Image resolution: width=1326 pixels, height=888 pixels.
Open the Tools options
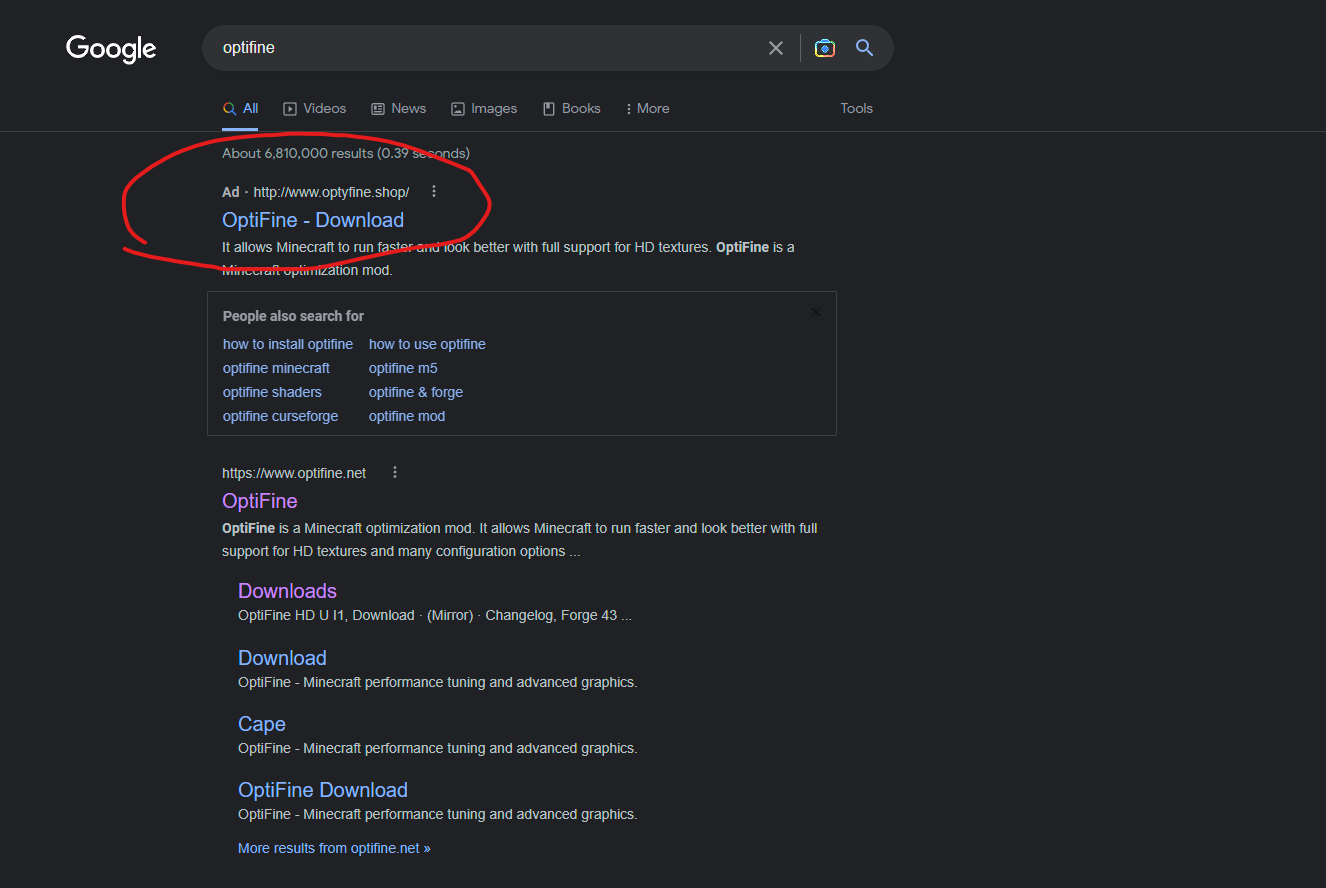[856, 108]
